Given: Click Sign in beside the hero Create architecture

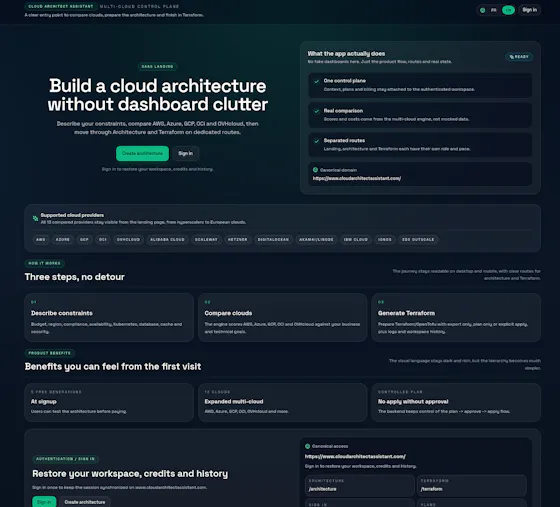Looking at the screenshot, I should [185, 153].
